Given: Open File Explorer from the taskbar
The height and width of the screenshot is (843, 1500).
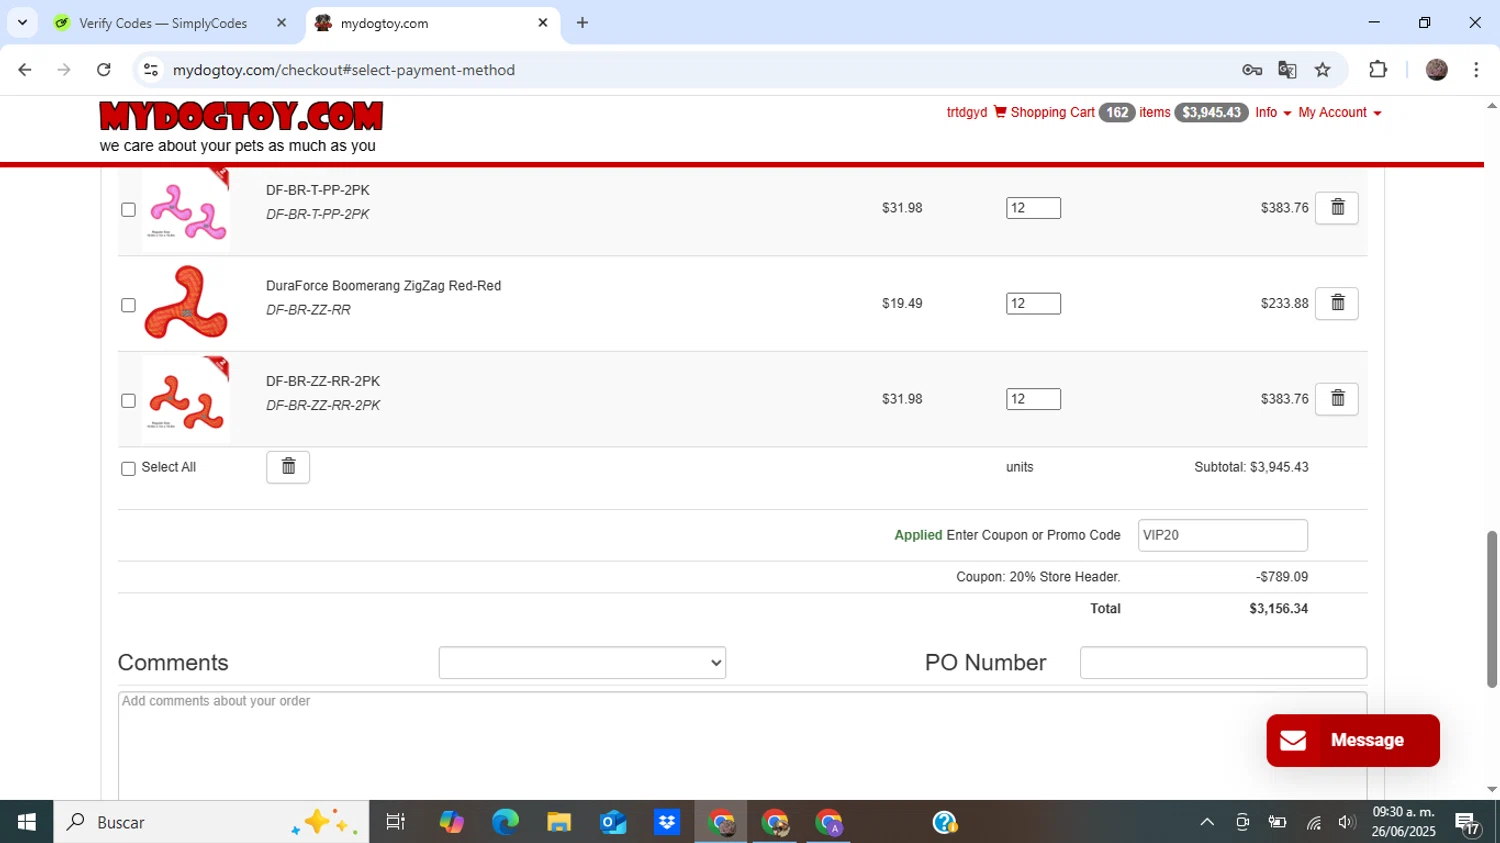Looking at the screenshot, I should [559, 822].
